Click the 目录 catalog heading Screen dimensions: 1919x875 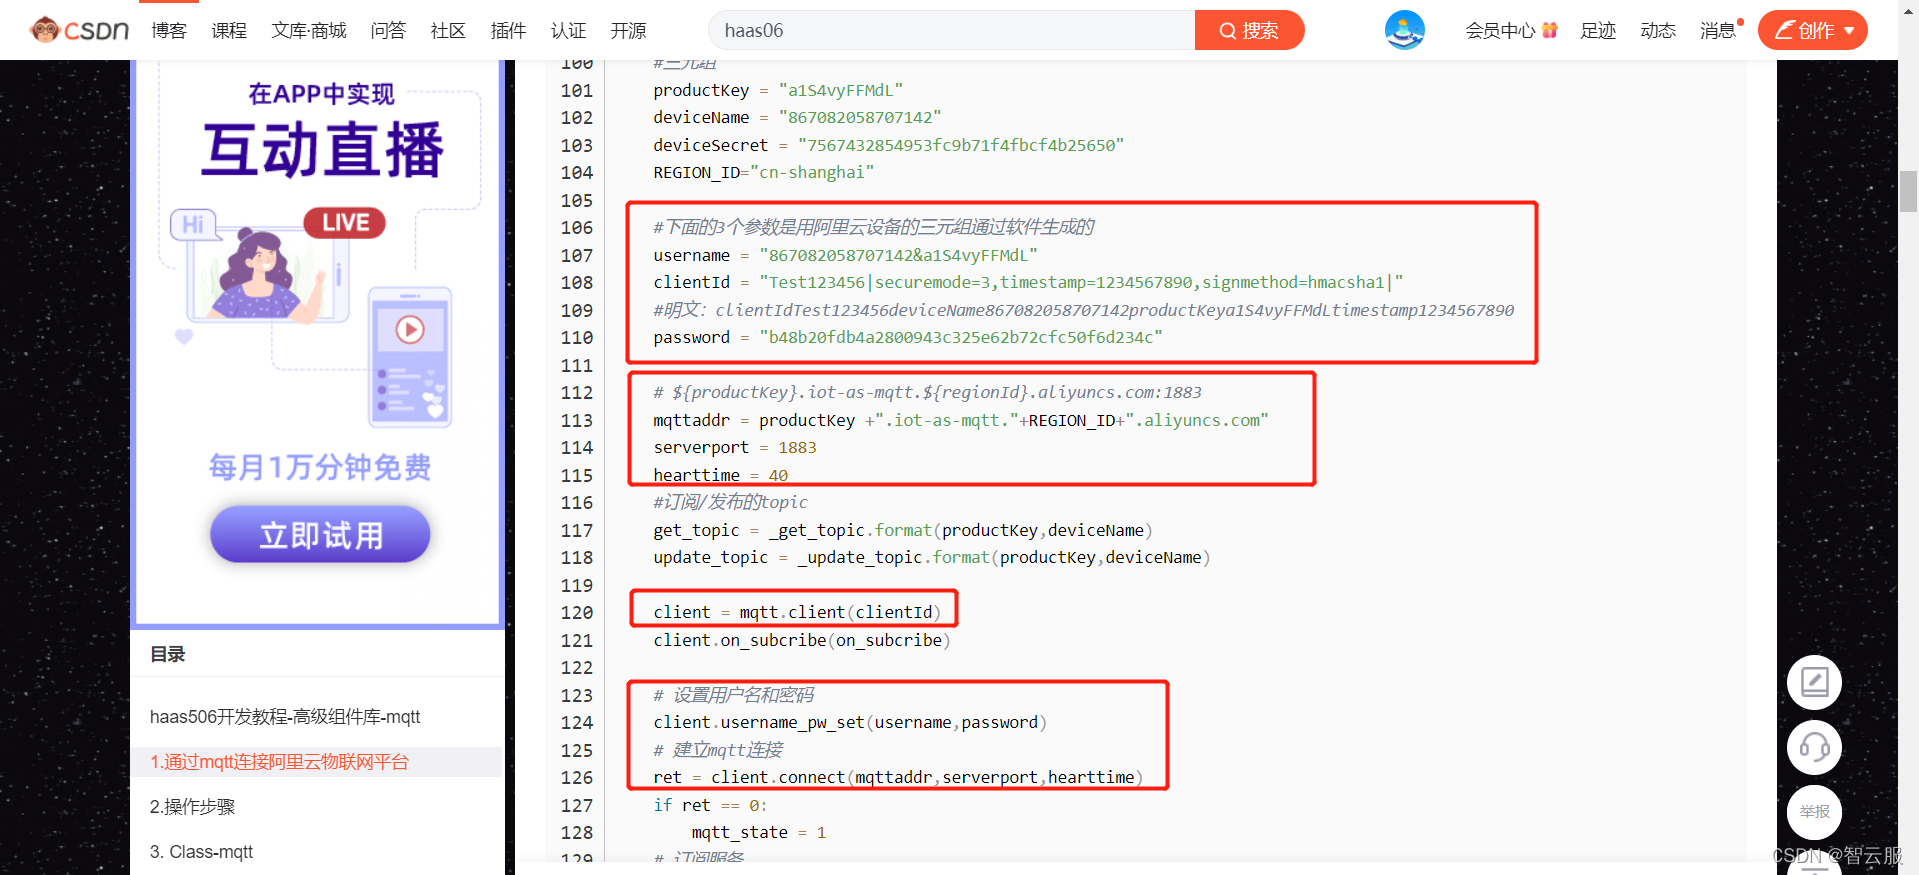(168, 654)
